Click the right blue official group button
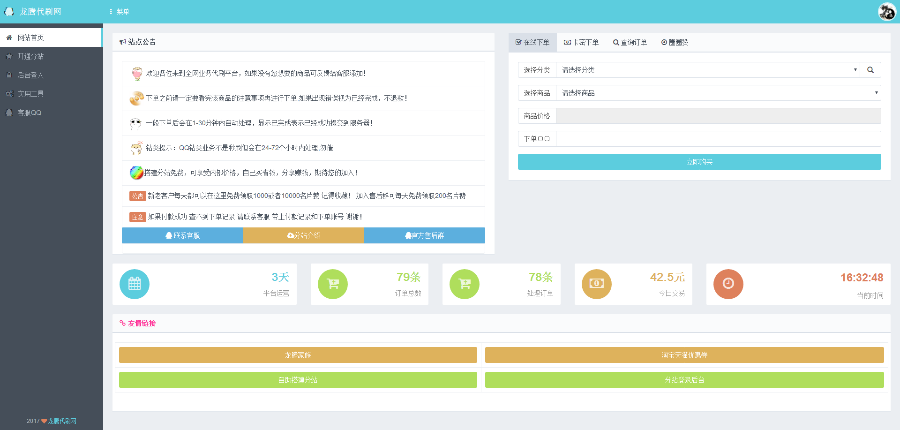This screenshot has height=430, width=900. coord(424,235)
